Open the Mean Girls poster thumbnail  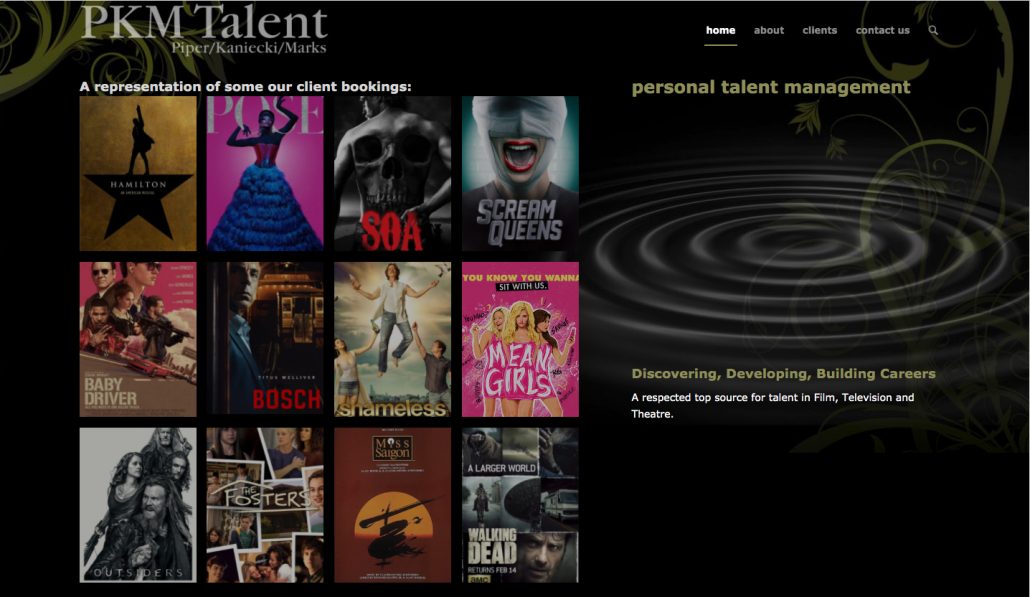(x=520, y=340)
